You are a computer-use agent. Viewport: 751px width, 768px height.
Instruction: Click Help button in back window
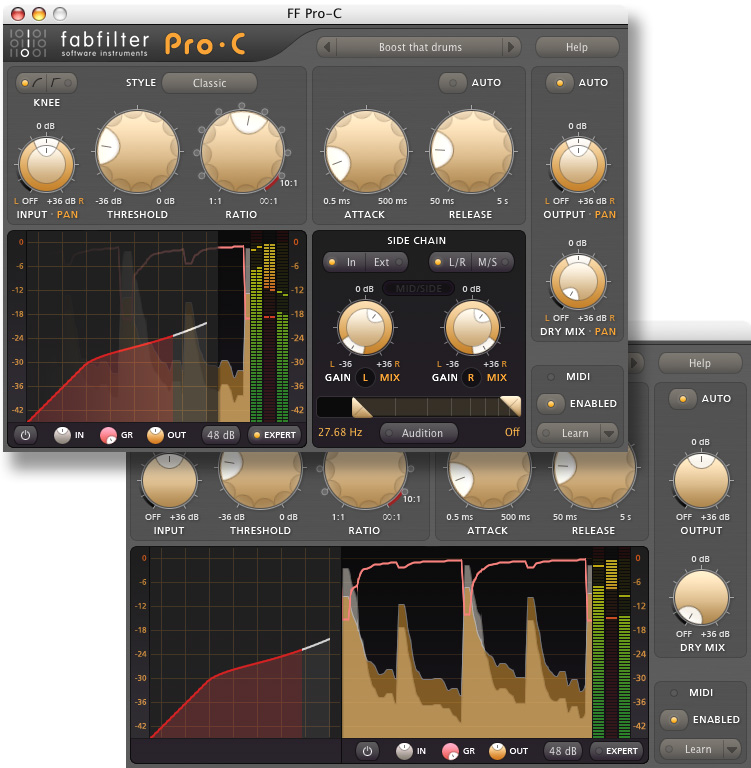click(700, 363)
